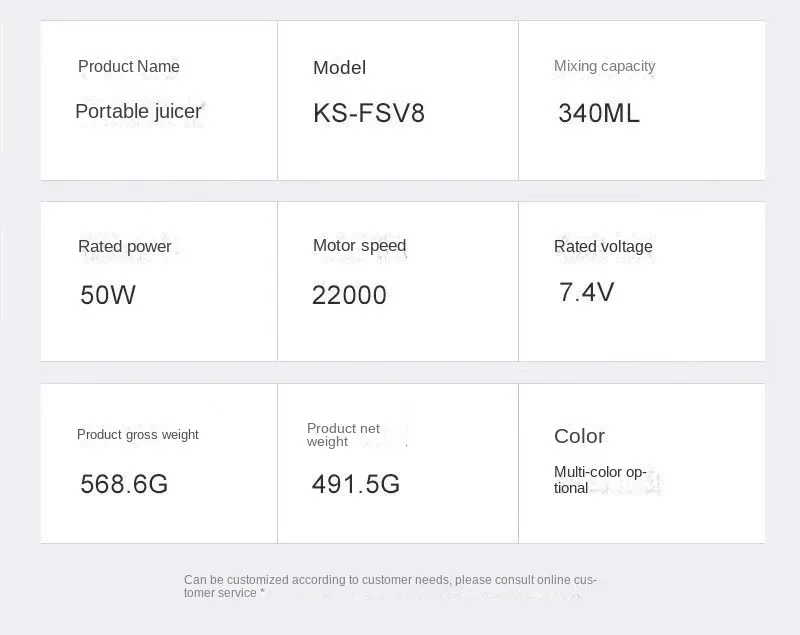800x635 pixels.
Task: Click the customization note about customer service
Action: 390,587
